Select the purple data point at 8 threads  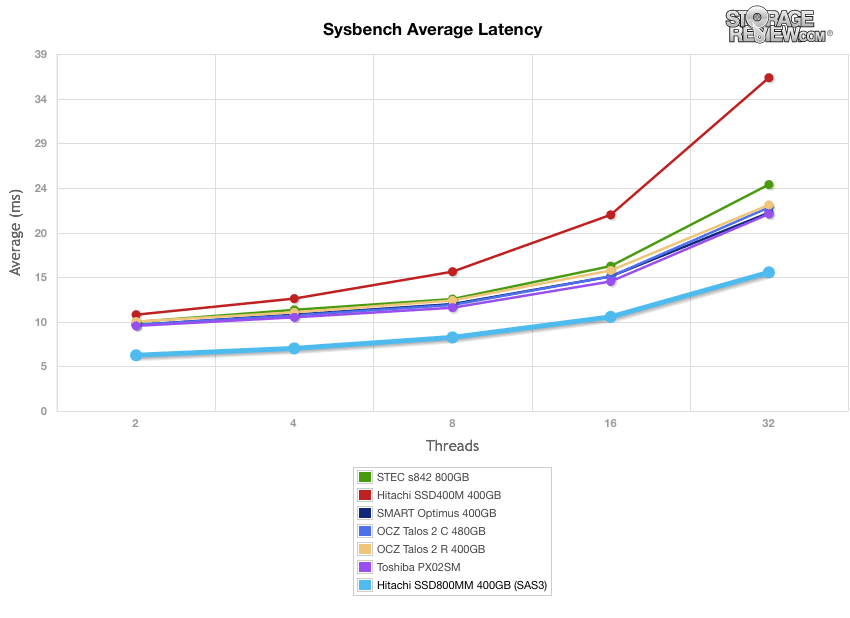point(452,307)
